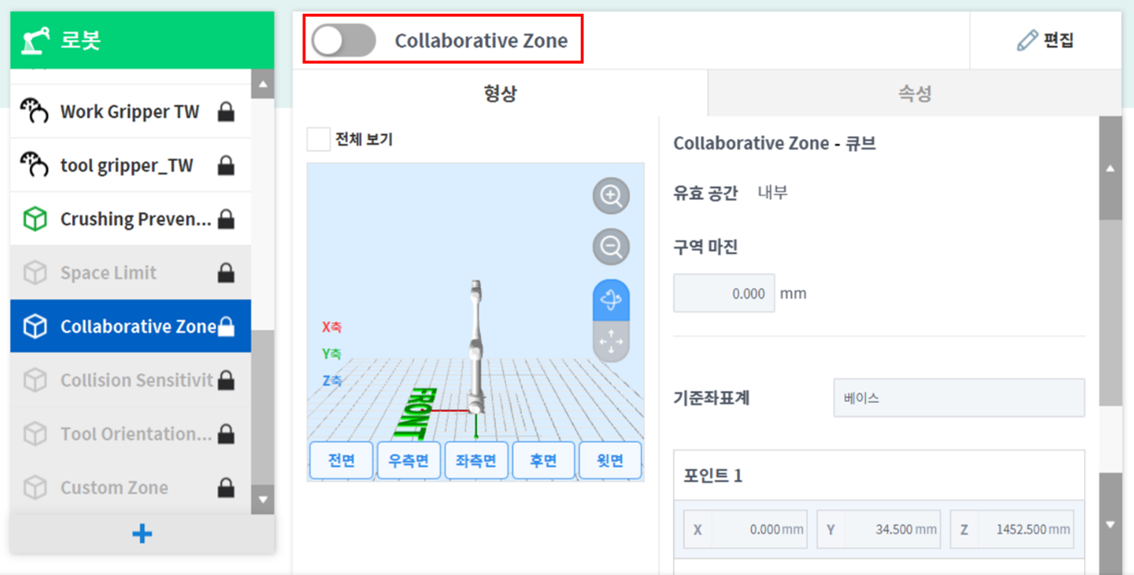Open the 기준좌표계 dropdown
Image resolution: width=1134 pixels, height=575 pixels.
tap(958, 398)
